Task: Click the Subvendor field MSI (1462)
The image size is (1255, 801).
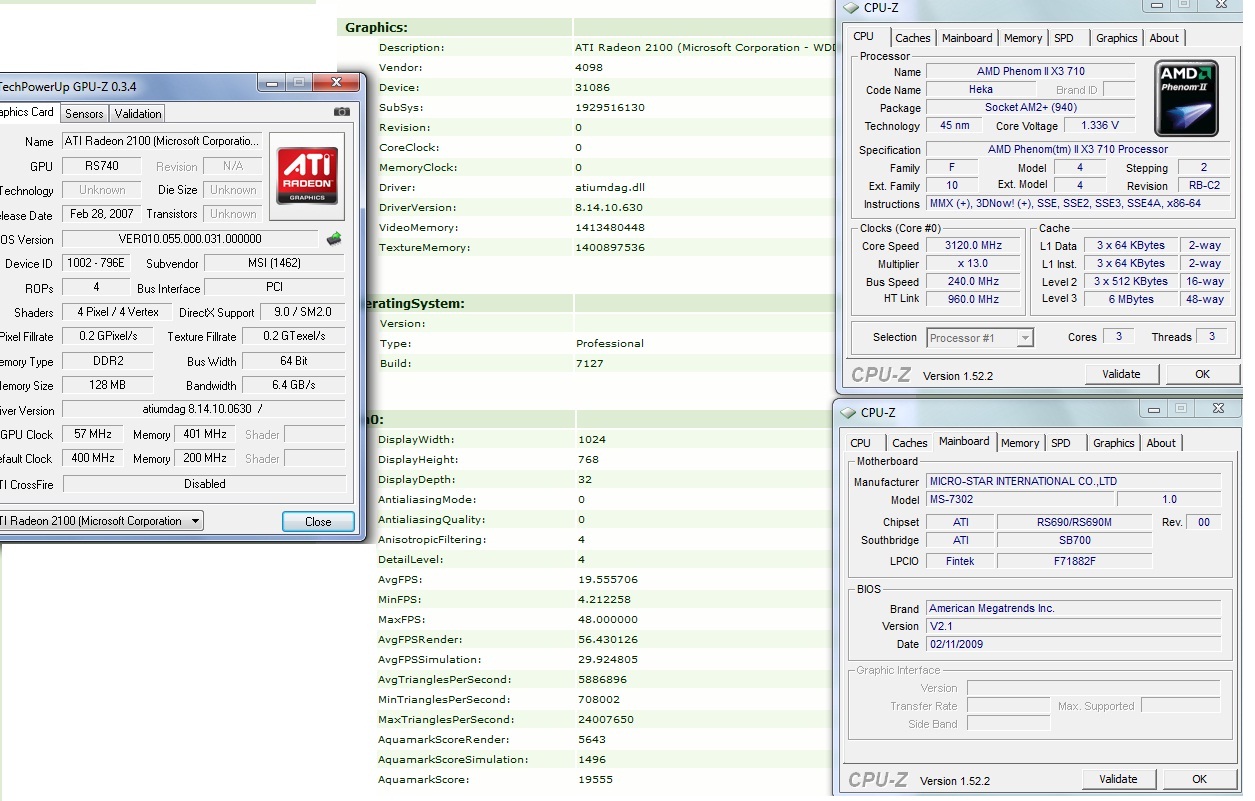Action: [x=275, y=264]
